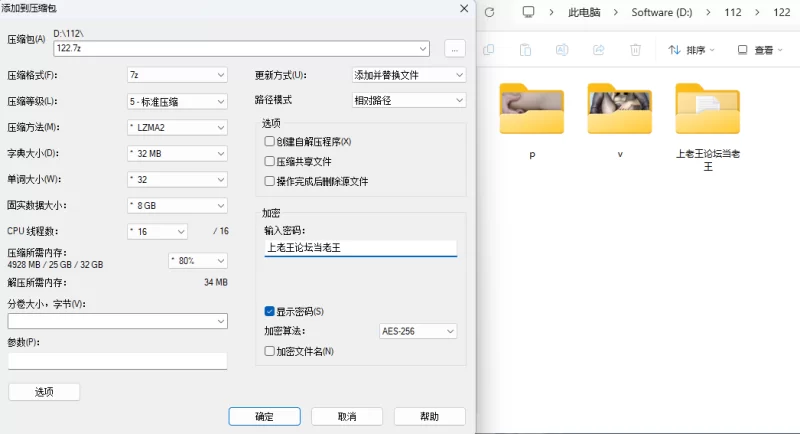Open the 压缩格式 7z dropdown
Screen dimensions: 800x434
(177, 75)
